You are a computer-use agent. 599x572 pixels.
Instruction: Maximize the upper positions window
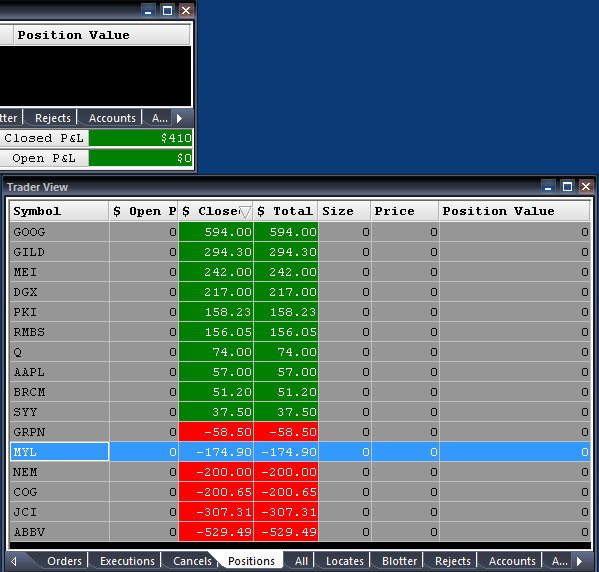tap(167, 11)
